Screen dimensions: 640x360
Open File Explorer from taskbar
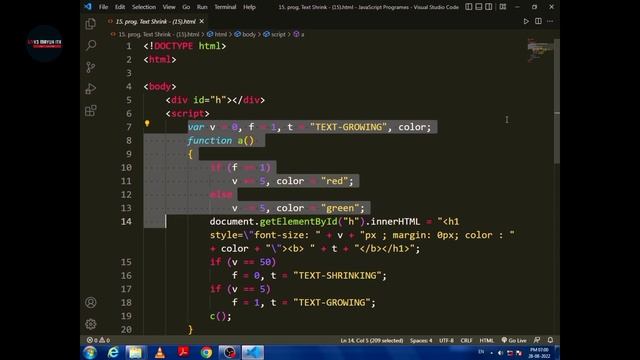(136, 352)
